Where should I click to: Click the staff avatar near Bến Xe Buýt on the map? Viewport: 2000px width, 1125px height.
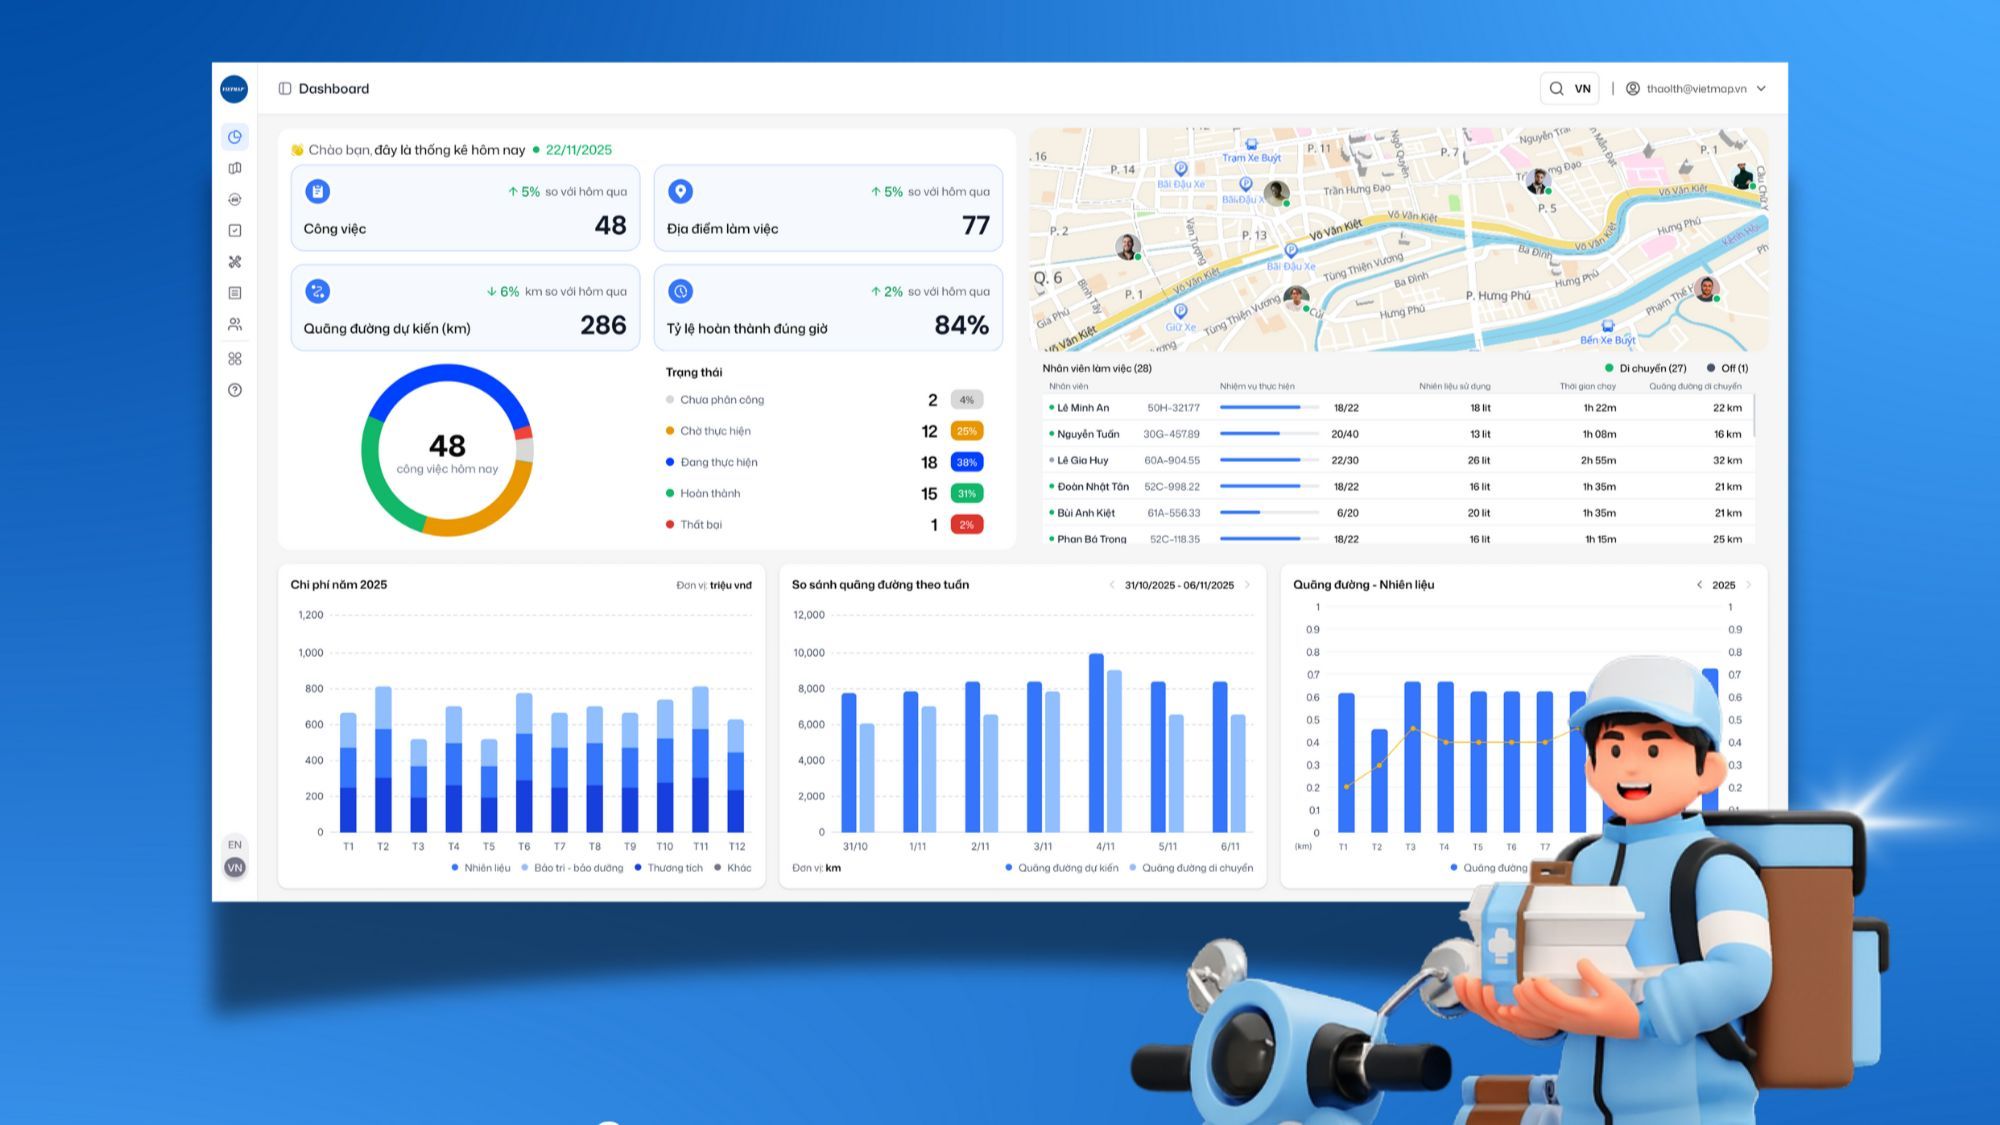click(x=1707, y=289)
